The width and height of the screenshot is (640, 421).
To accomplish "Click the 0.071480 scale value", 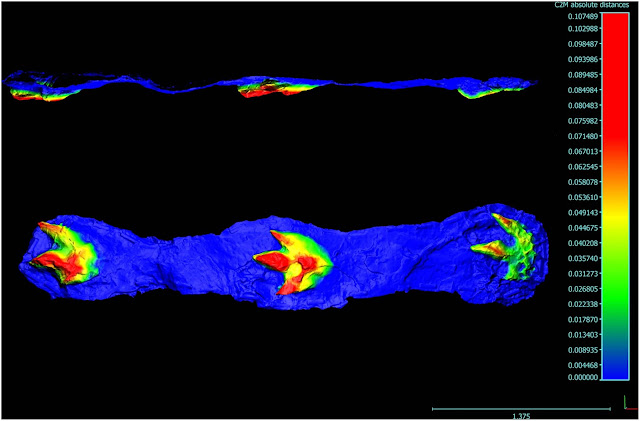I will [x=583, y=136].
